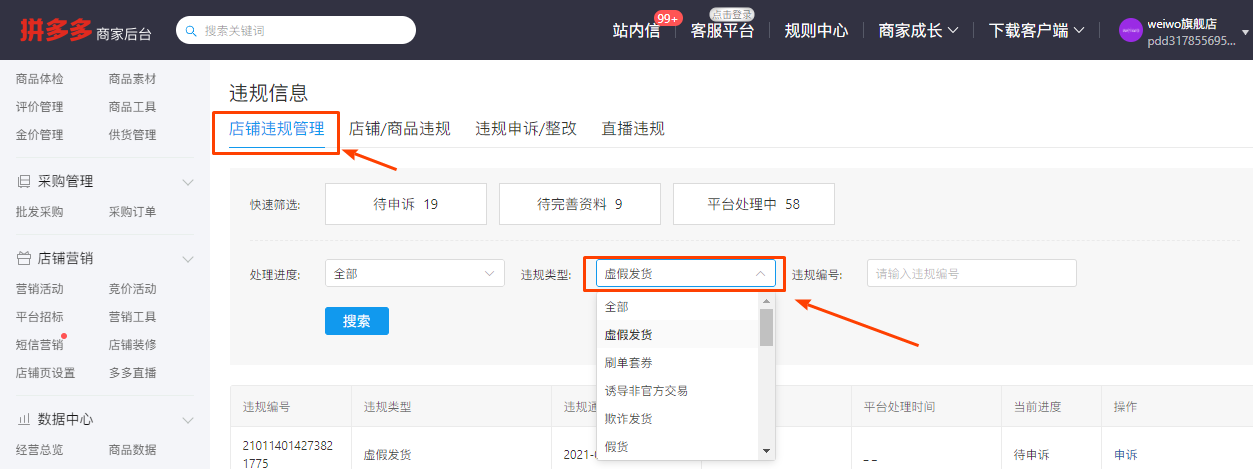The image size is (1253, 469).
Task: Open the 下载客户端 dropdown menu
Action: (1036, 30)
